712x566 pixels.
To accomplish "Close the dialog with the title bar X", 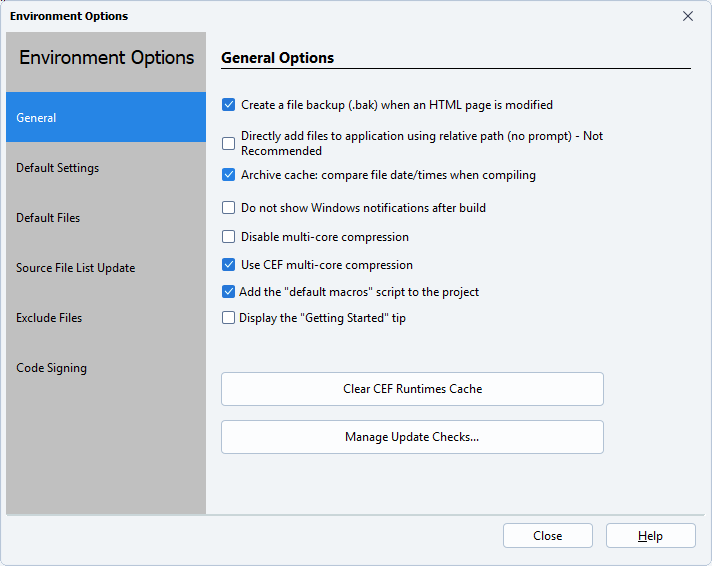I will tap(688, 16).
